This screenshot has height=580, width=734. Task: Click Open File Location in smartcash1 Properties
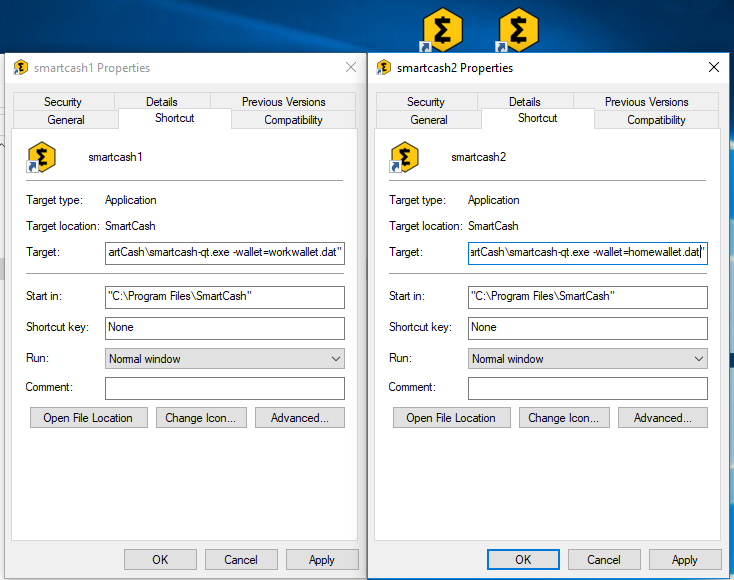88,418
